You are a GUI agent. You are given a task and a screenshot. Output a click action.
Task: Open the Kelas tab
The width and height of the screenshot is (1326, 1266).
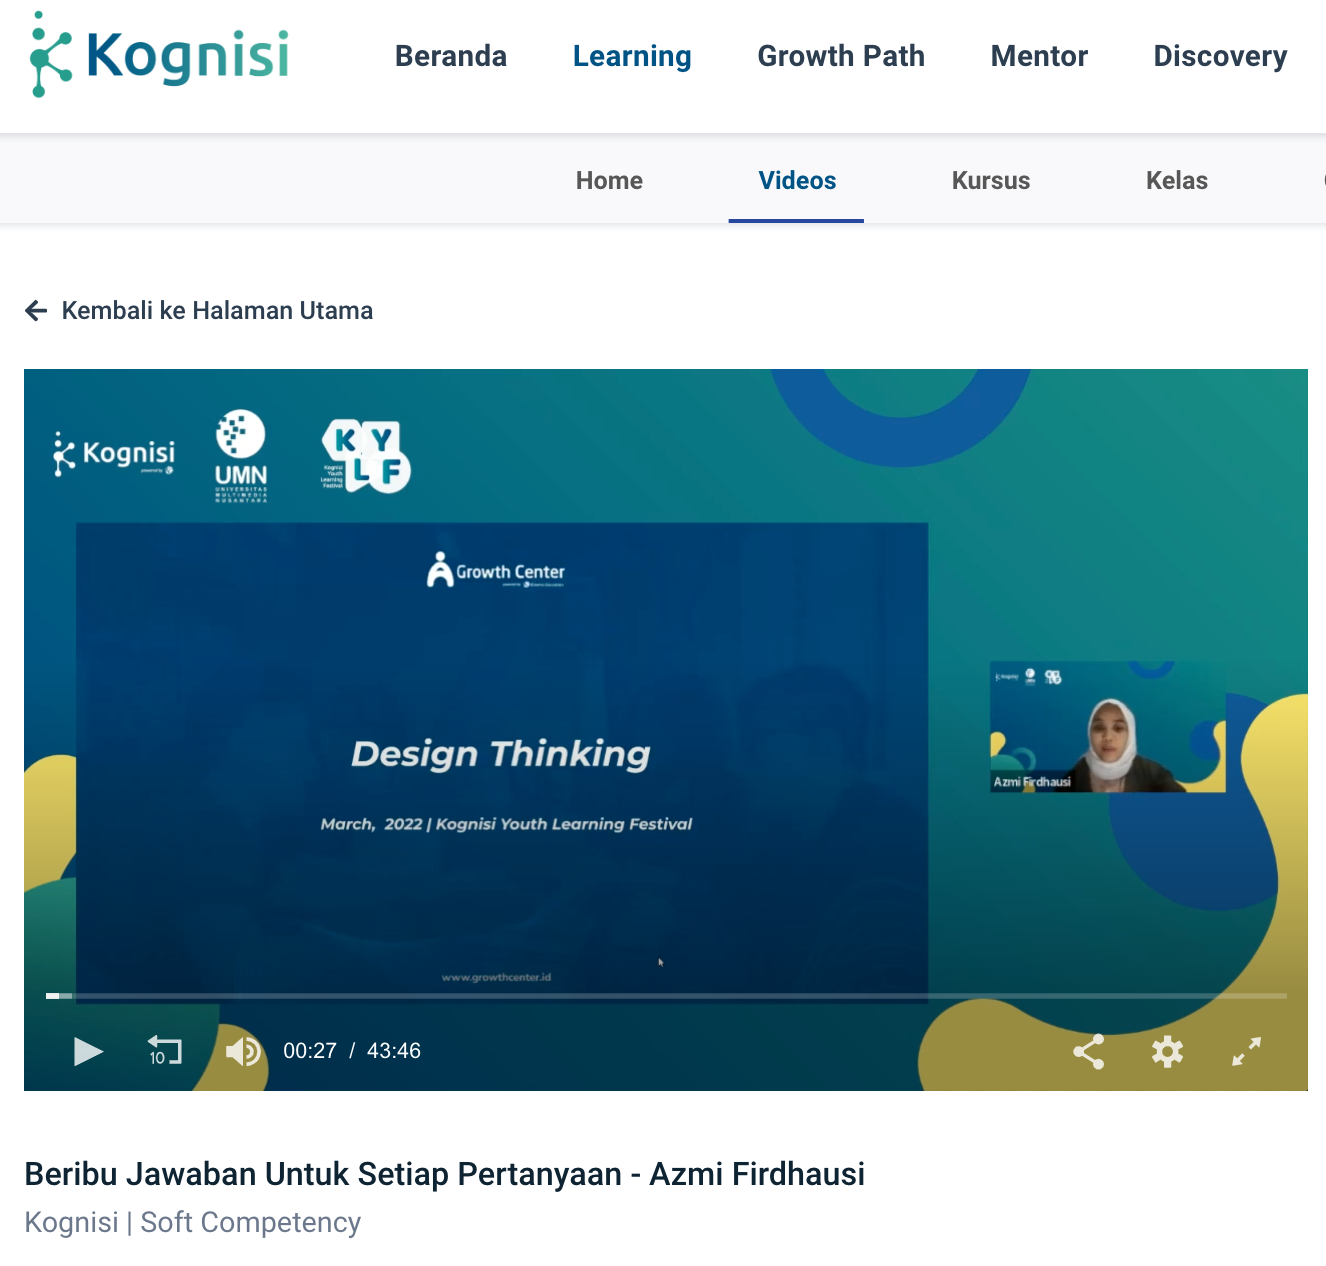click(x=1177, y=181)
